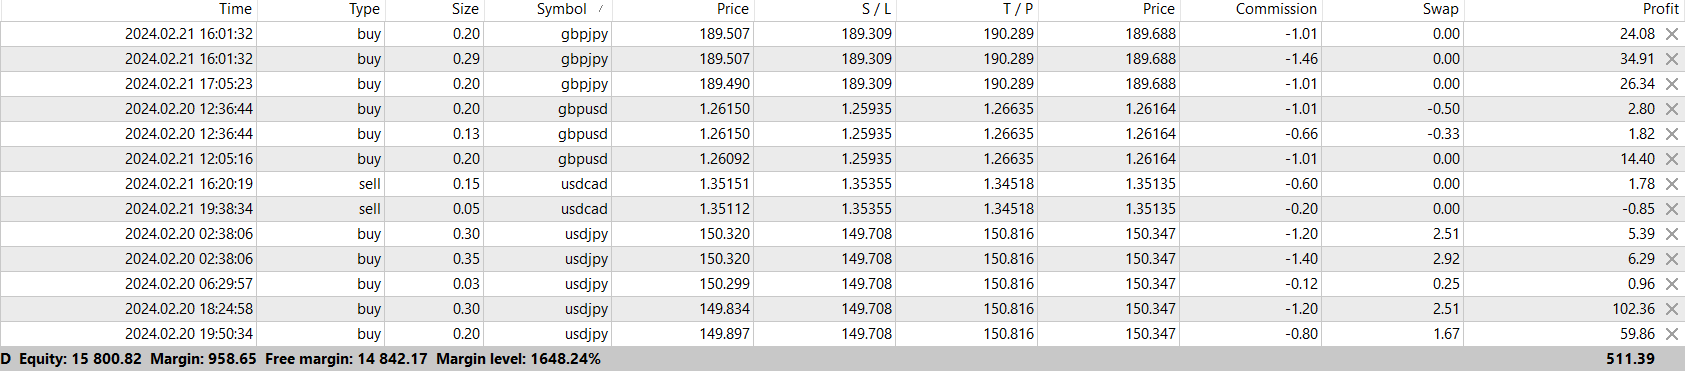Viewport: 1685px width, 371px height.
Task: Close the gbpusd trade with profit 2.80
Action: tap(1671, 109)
